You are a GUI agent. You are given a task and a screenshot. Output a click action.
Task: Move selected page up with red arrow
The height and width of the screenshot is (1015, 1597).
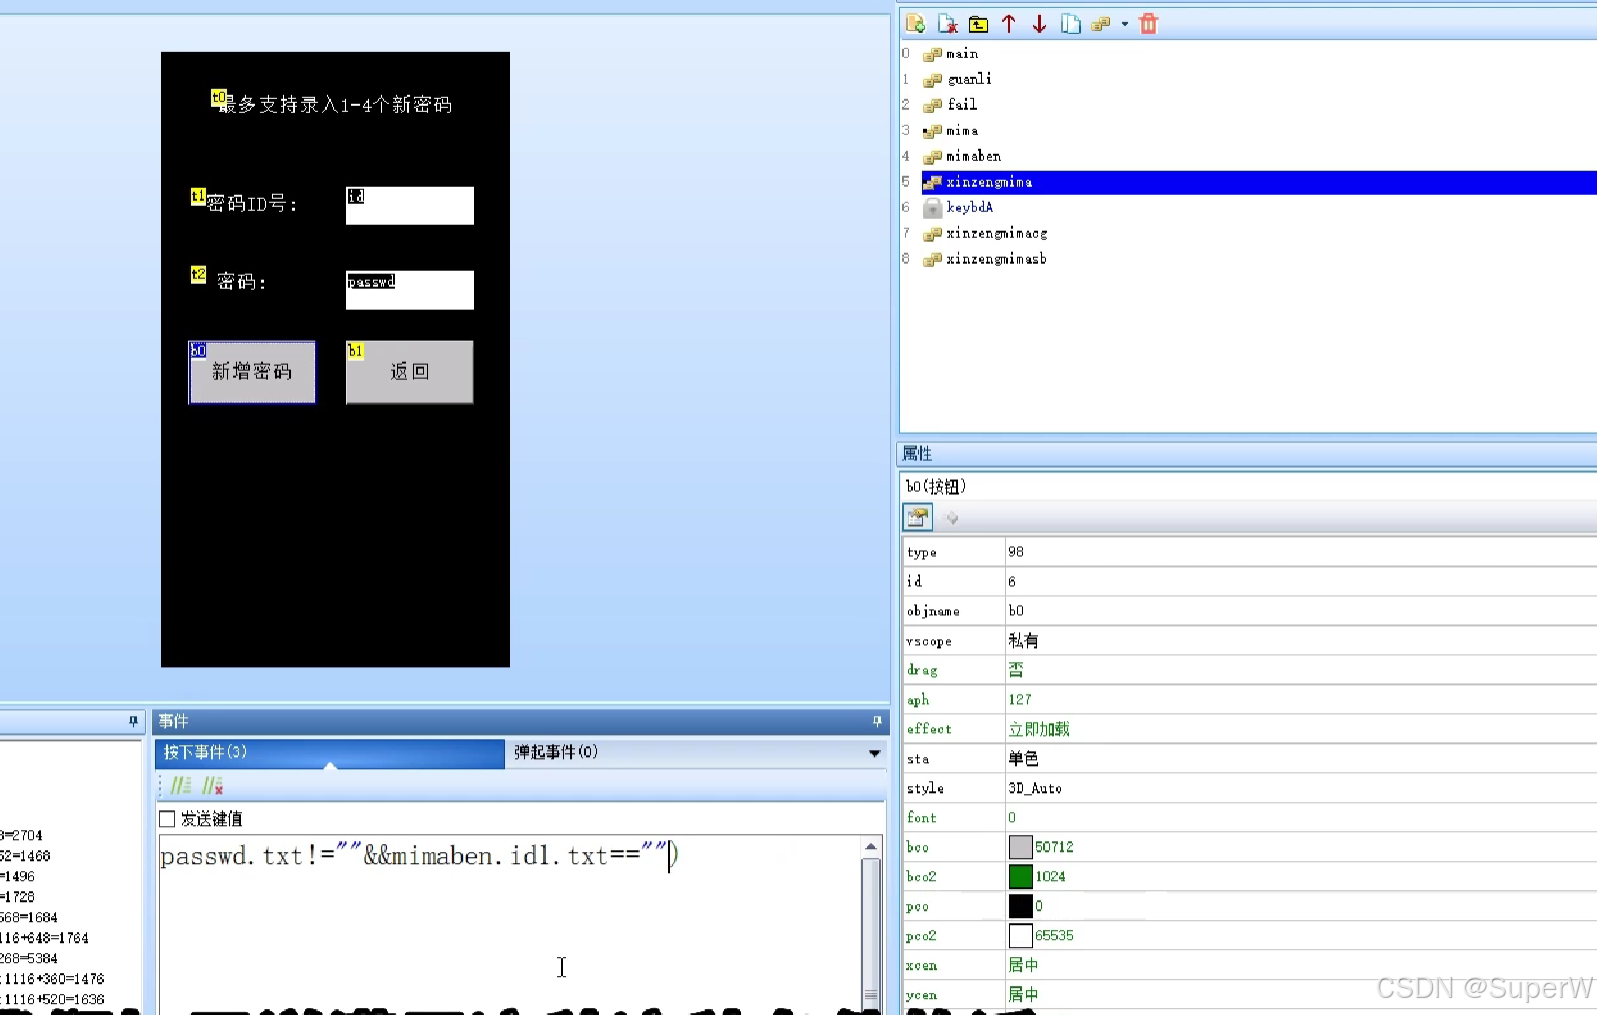pos(1009,24)
